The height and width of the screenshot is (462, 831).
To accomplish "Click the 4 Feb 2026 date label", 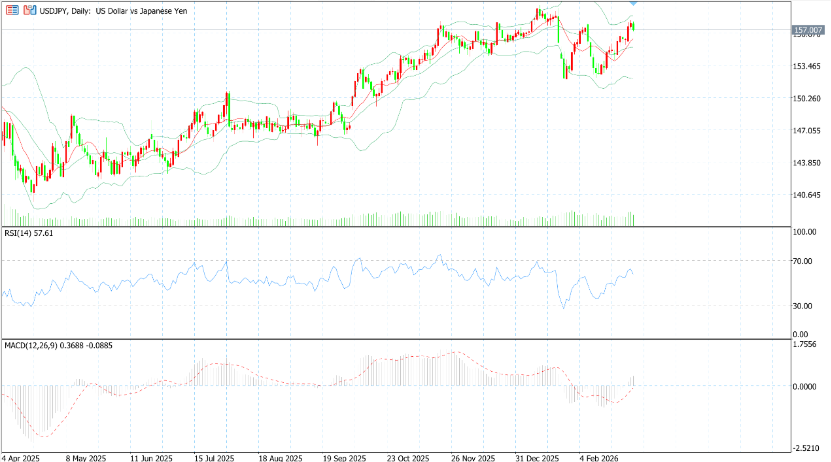I will [x=598, y=458].
